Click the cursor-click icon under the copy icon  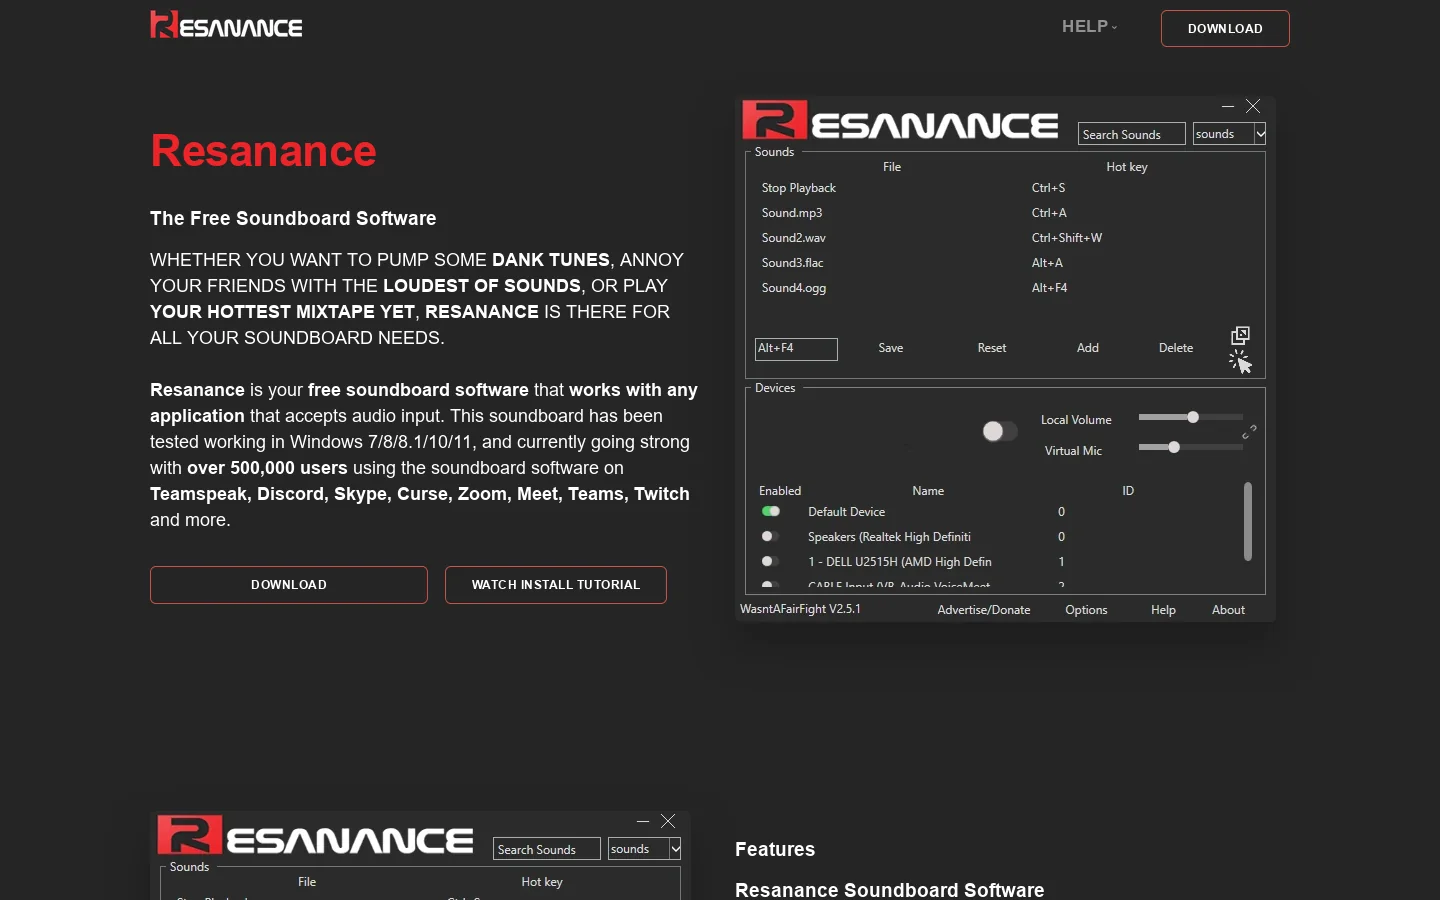point(1240,362)
